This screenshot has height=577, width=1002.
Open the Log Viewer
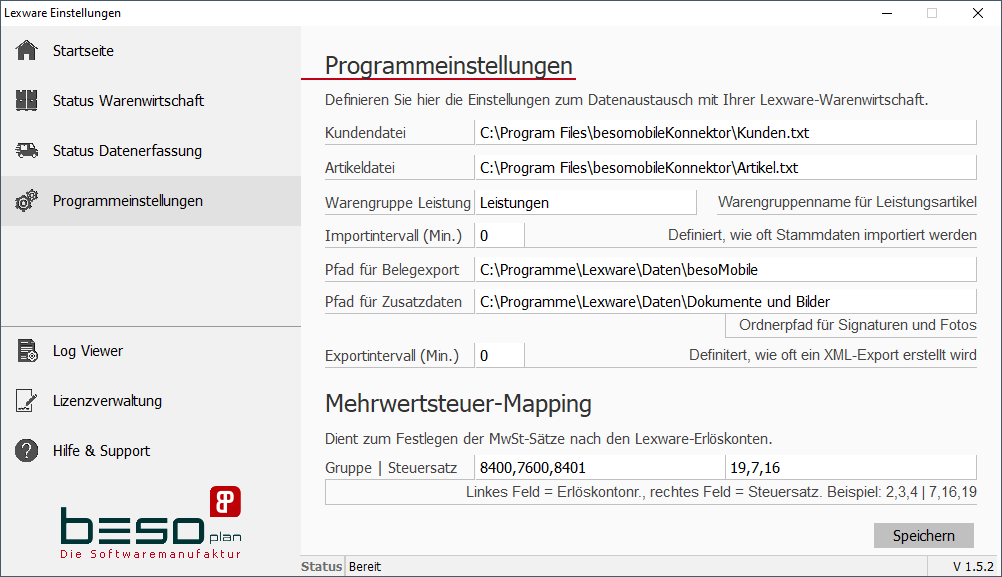(x=151, y=351)
